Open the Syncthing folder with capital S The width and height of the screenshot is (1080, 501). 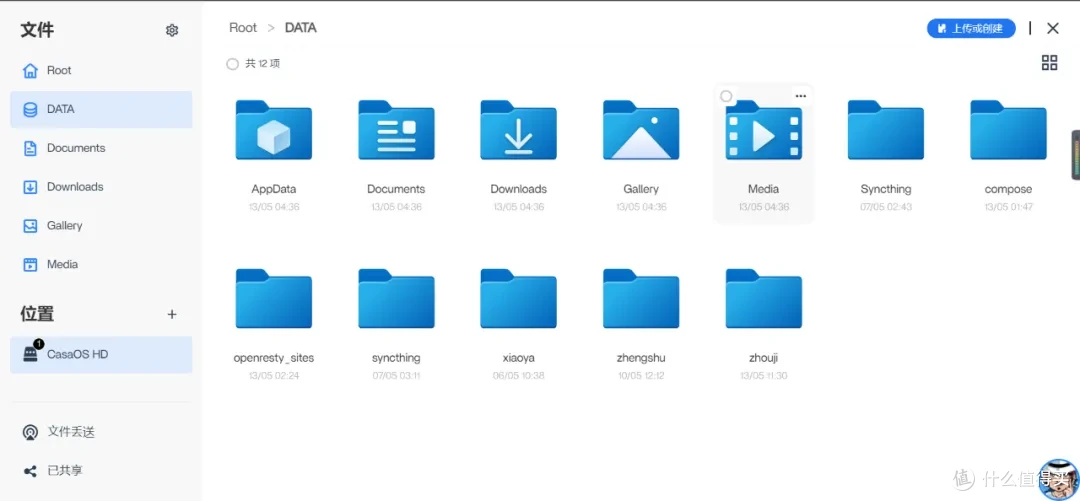tap(886, 130)
